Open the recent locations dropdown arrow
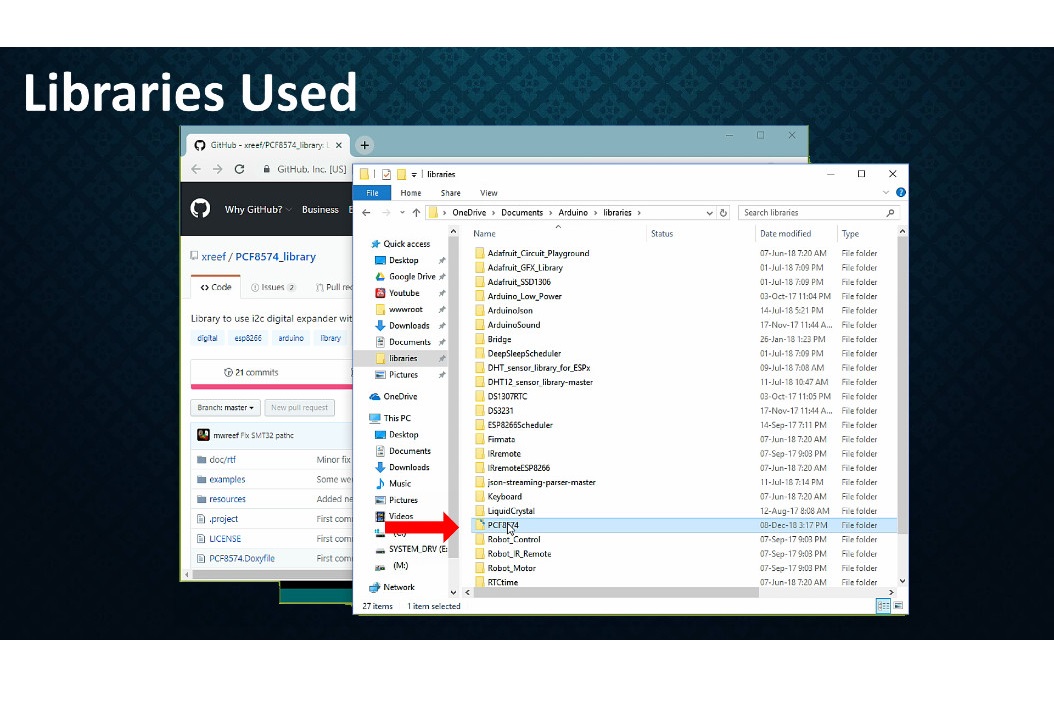The image size is (1054, 704). pyautogui.click(x=402, y=212)
